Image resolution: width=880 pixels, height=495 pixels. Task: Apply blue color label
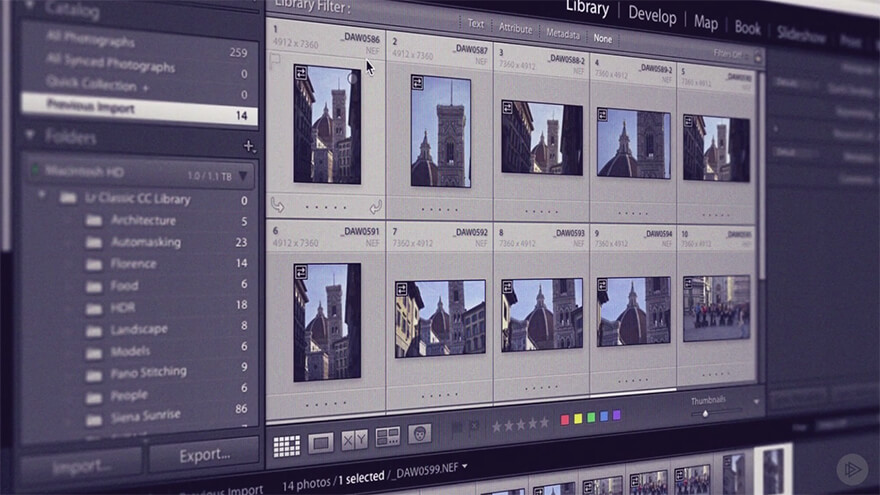click(x=604, y=416)
